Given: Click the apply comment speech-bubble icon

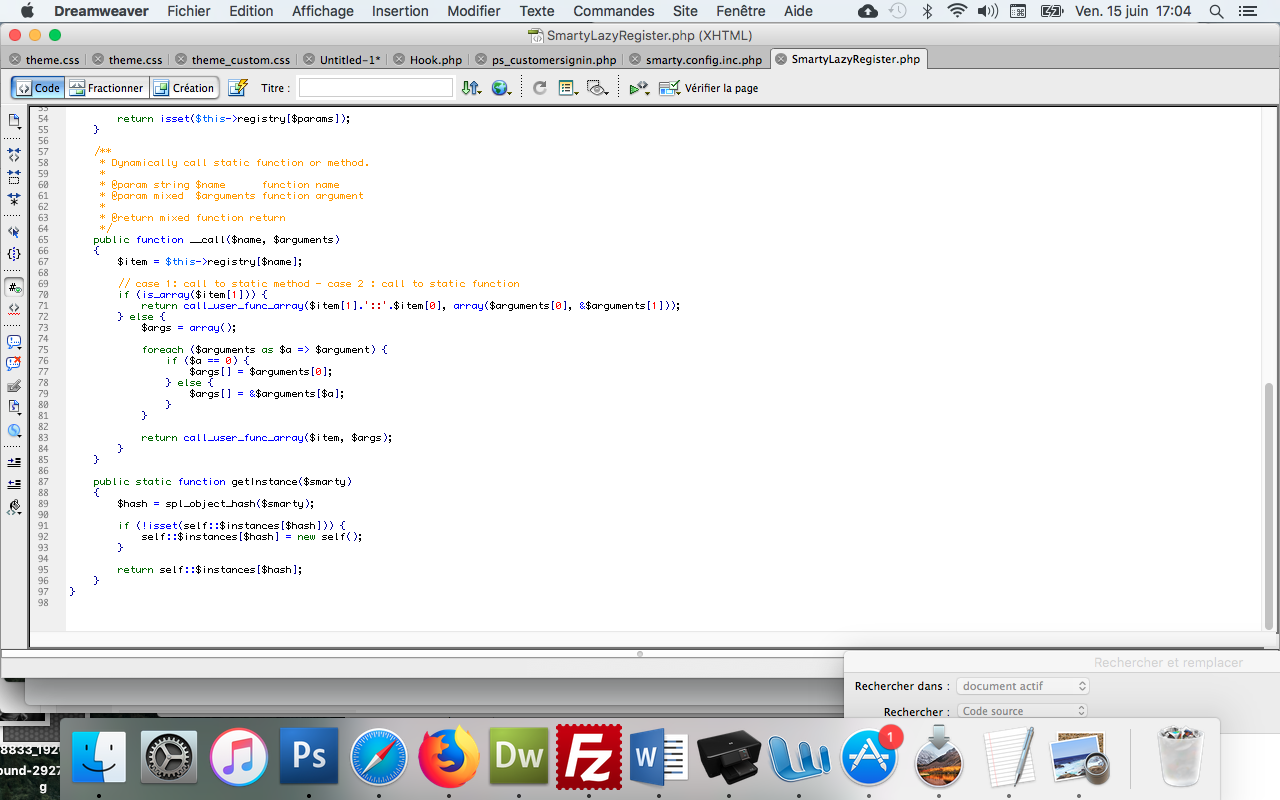Looking at the screenshot, I should [14, 342].
